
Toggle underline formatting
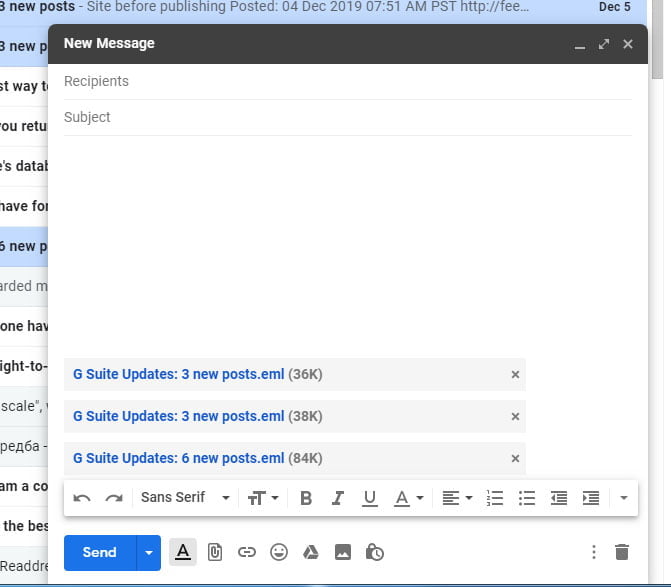pos(370,498)
